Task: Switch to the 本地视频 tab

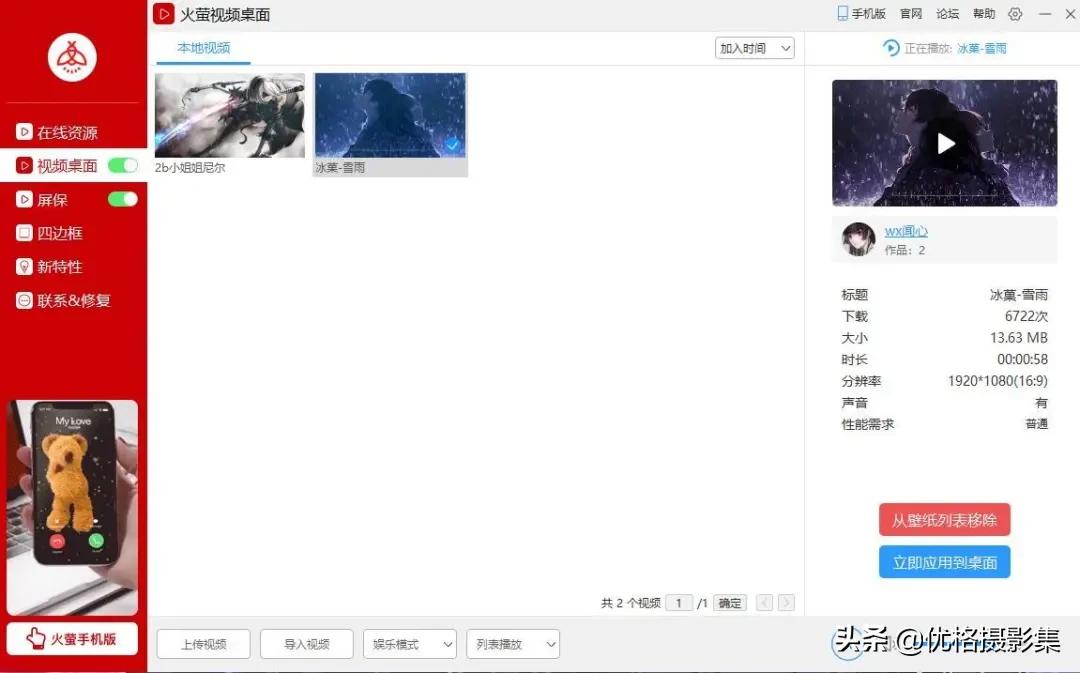Action: tap(202, 47)
